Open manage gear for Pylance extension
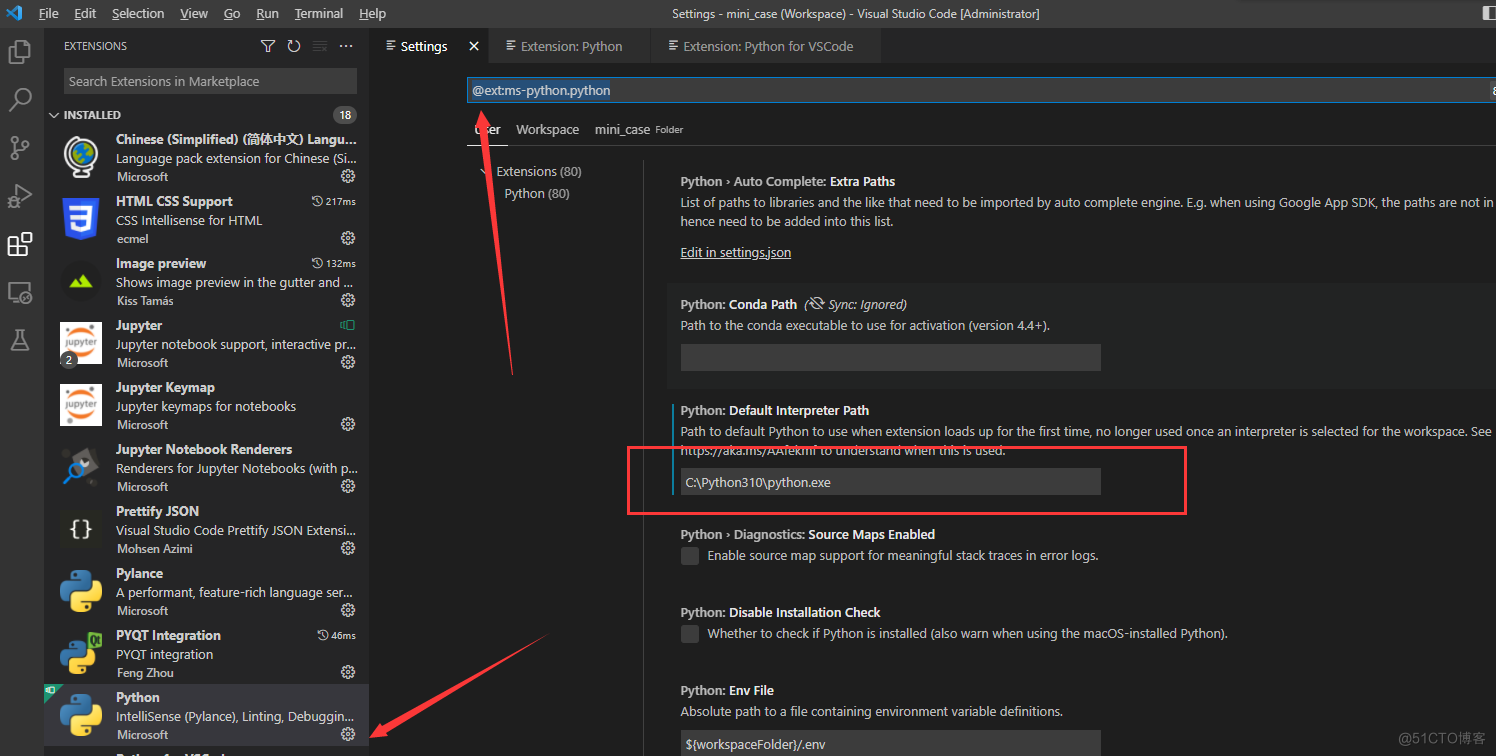 click(348, 610)
